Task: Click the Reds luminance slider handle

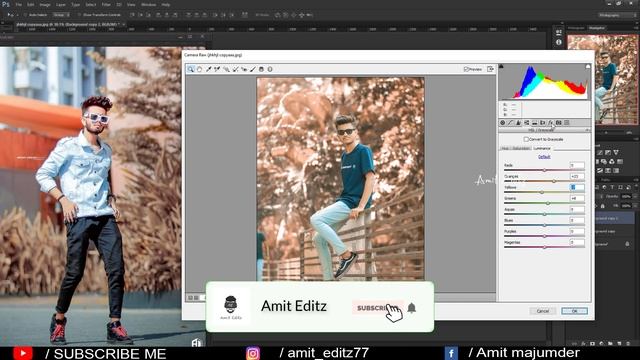Action: click(x=544, y=170)
